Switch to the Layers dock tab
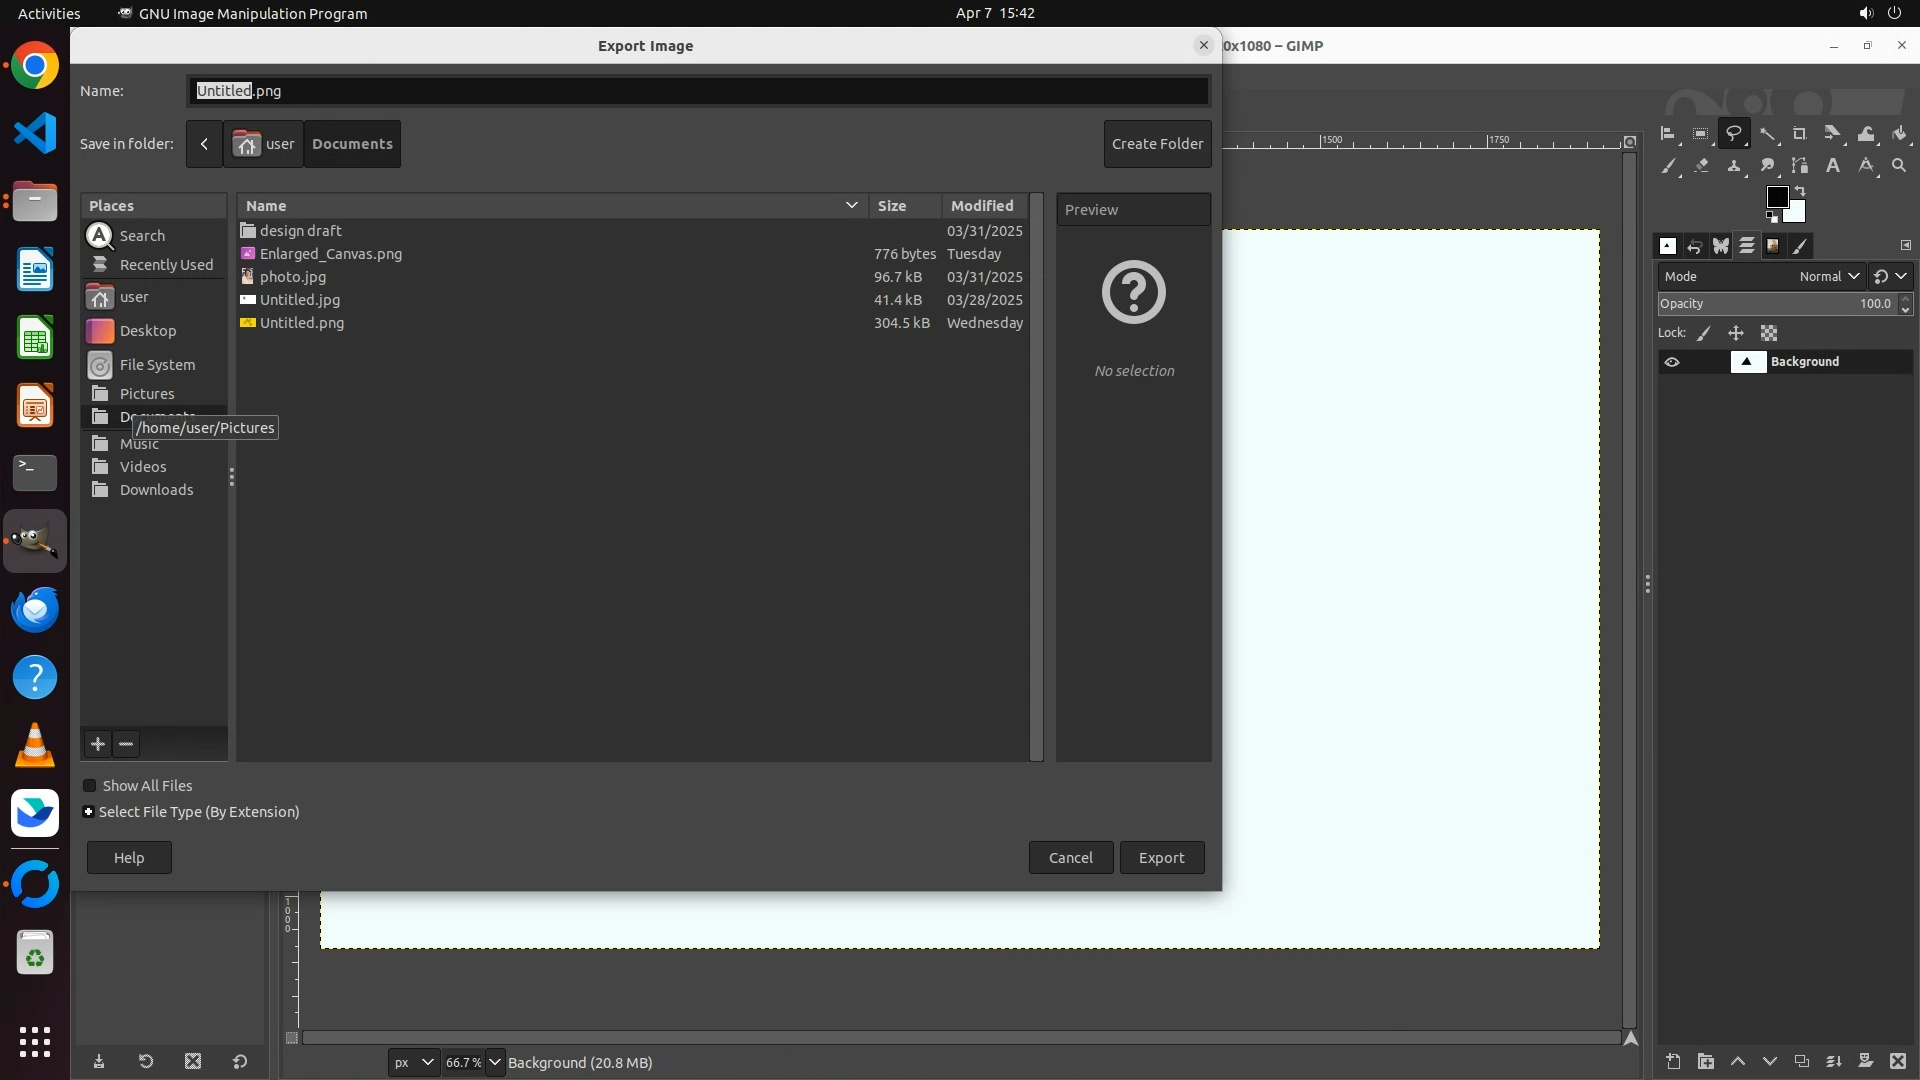Image resolution: width=1920 pixels, height=1080 pixels. click(1746, 246)
